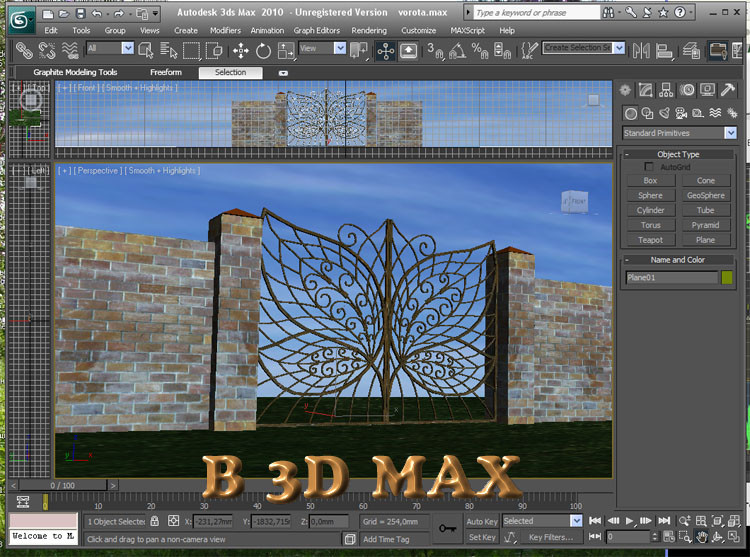Click the Set Keys large key icon

[x=447, y=528]
